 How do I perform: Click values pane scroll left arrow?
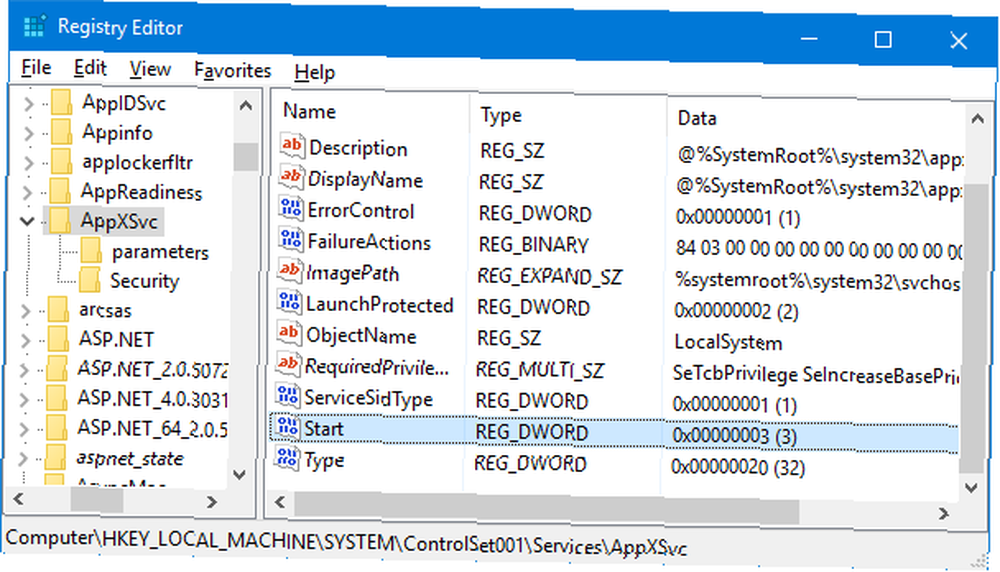click(x=279, y=502)
